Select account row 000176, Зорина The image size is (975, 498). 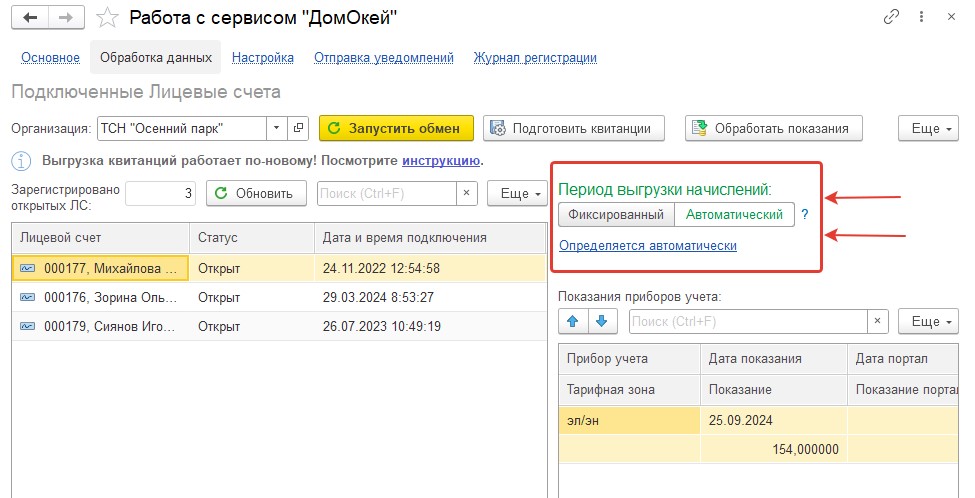coord(279,297)
